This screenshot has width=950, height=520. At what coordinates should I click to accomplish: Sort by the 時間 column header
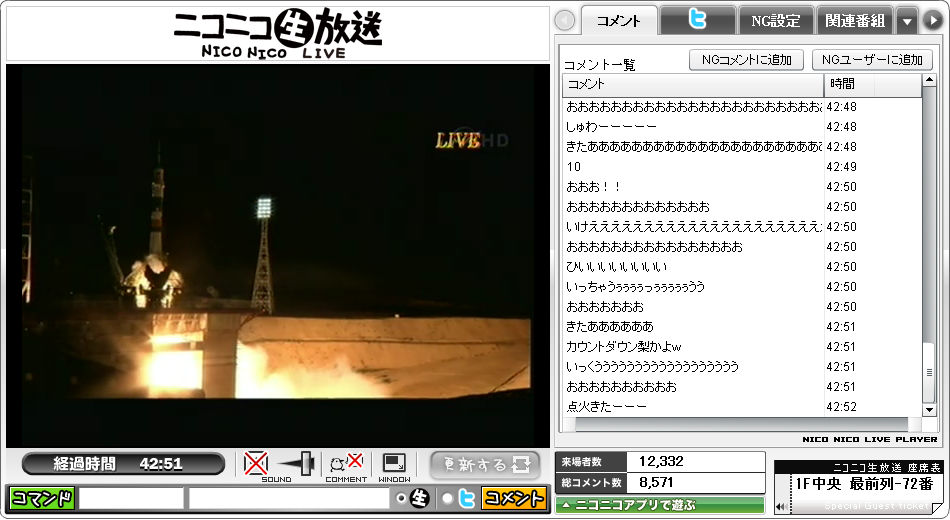872,84
